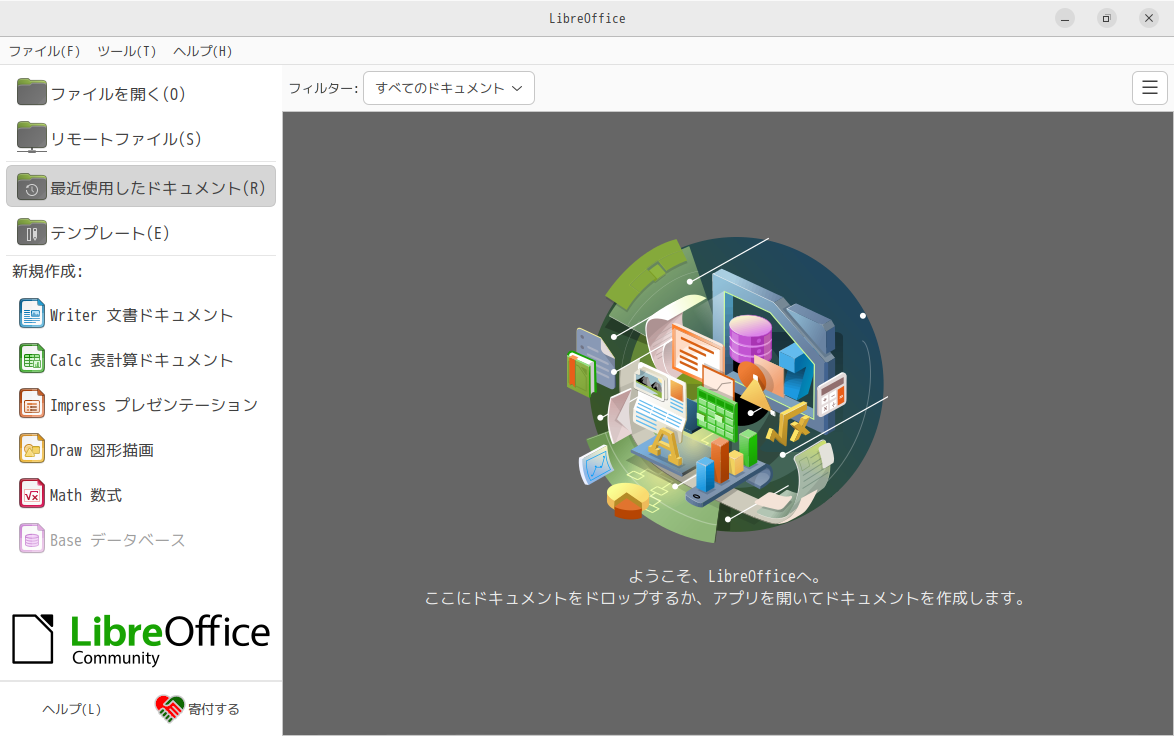1174x736 pixels.
Task: Click the Remote Files folder icon
Action: tap(32, 138)
